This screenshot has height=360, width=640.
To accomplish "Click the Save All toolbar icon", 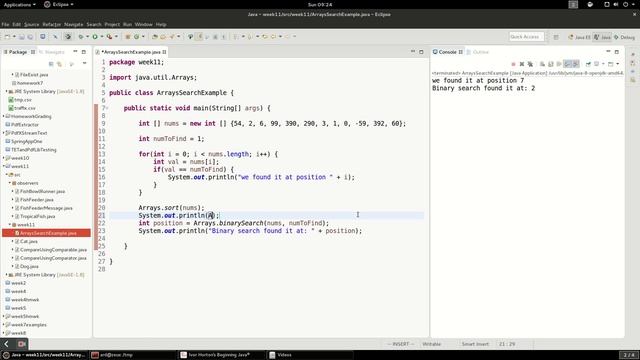I will coord(30,37).
